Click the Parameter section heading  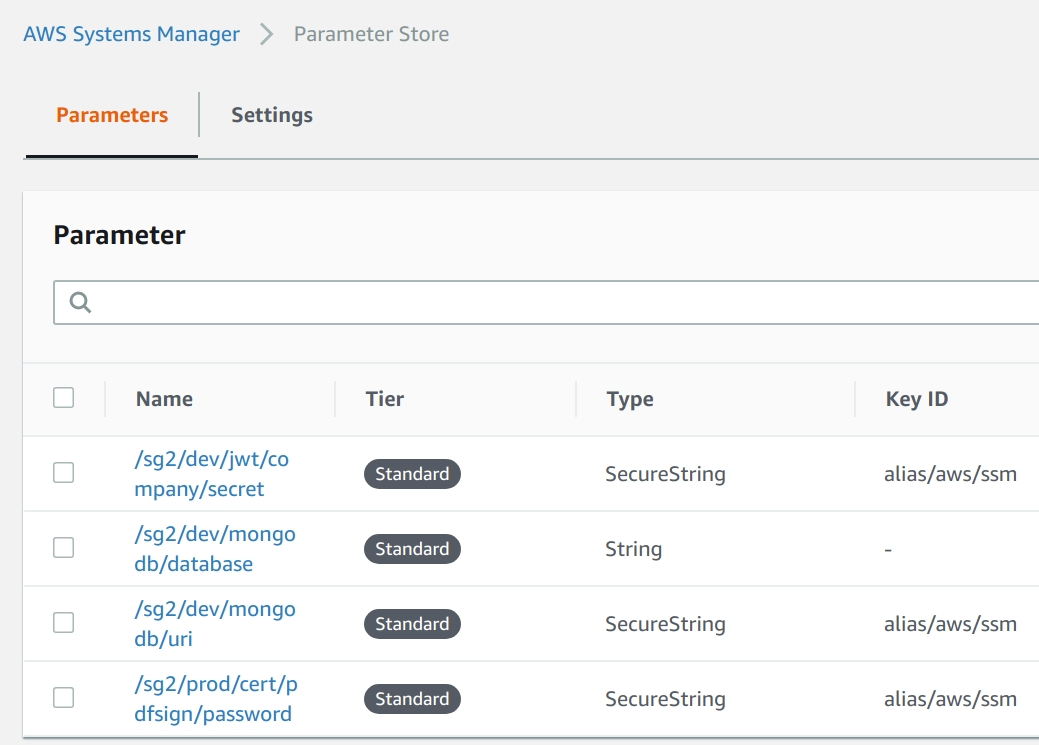[119, 235]
